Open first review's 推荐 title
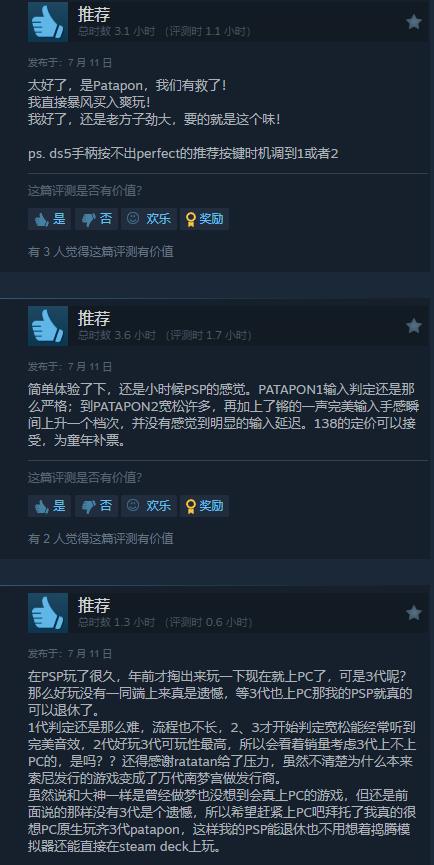Screen dimensions: 434x865 click(94, 14)
